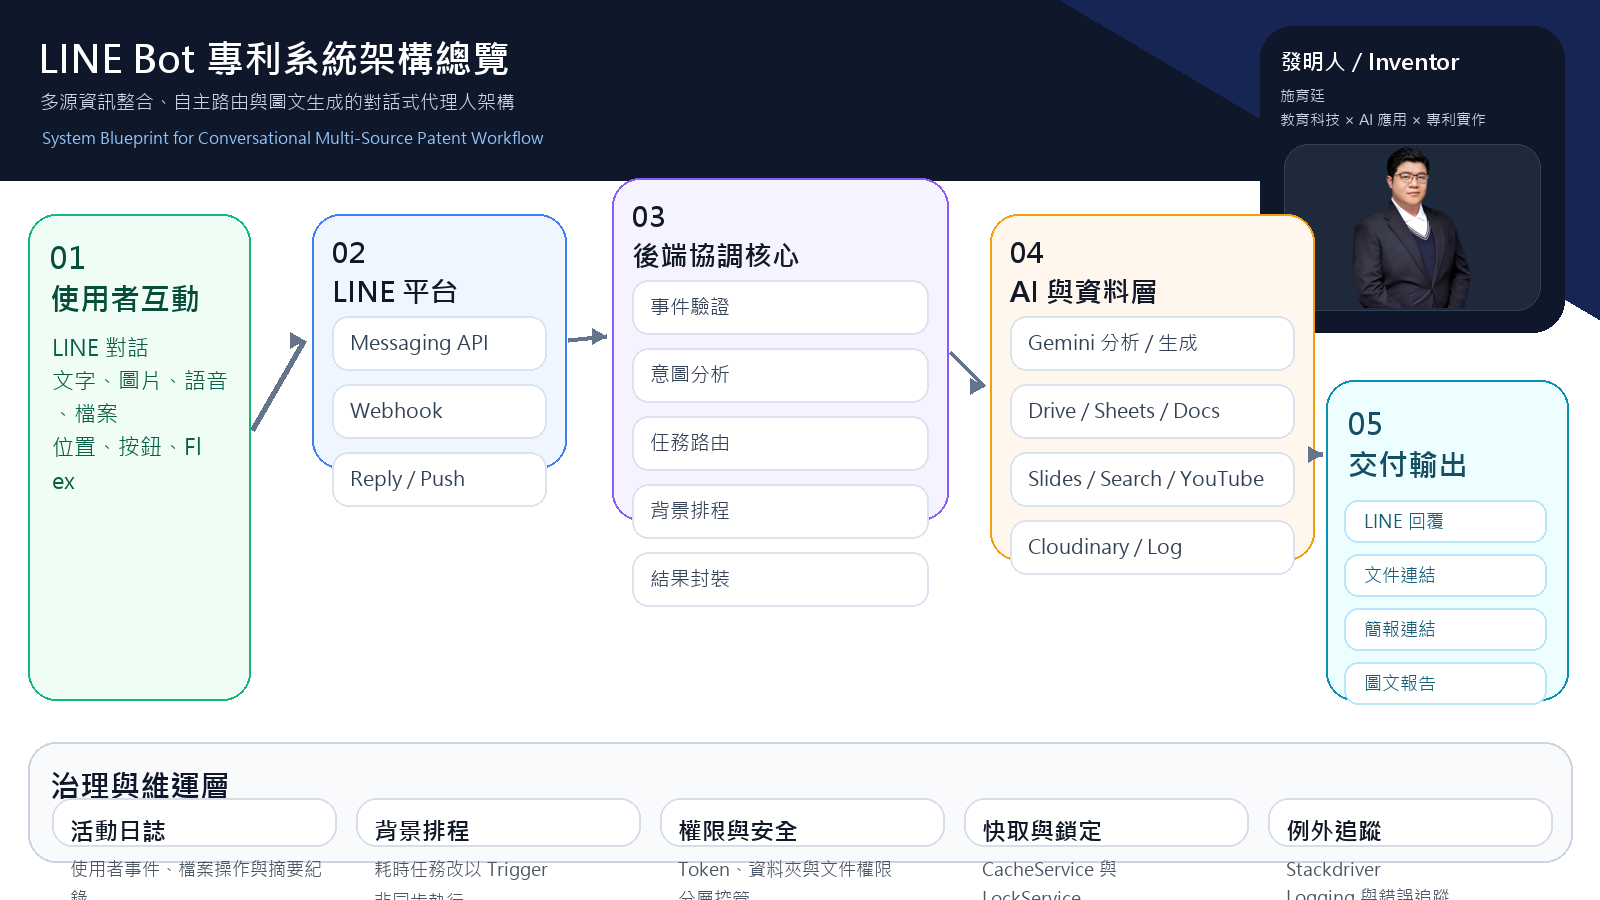Click Slides / Search / YouTube box
The image size is (1600, 900).
[x=1152, y=479]
